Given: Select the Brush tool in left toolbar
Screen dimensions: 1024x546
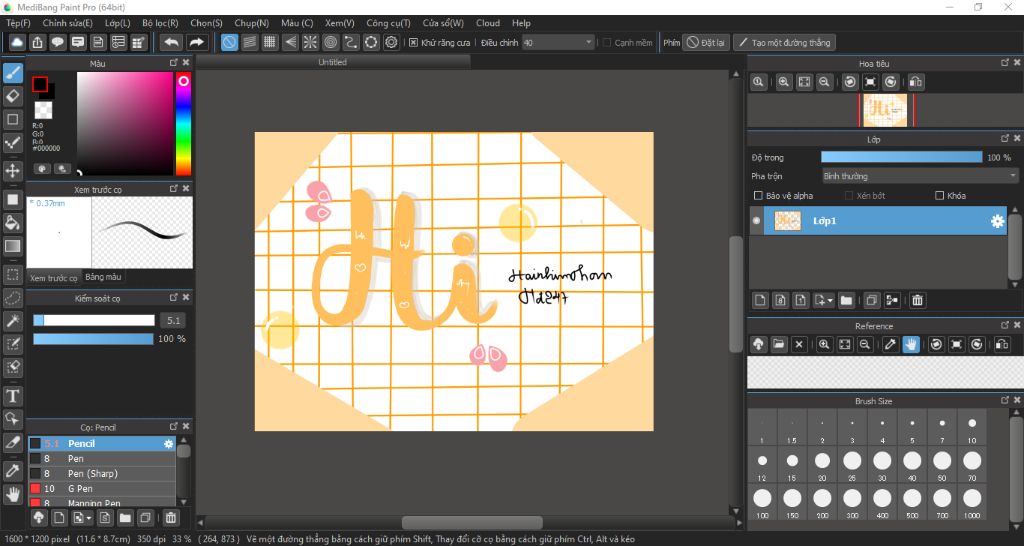Looking at the screenshot, I should point(12,72).
